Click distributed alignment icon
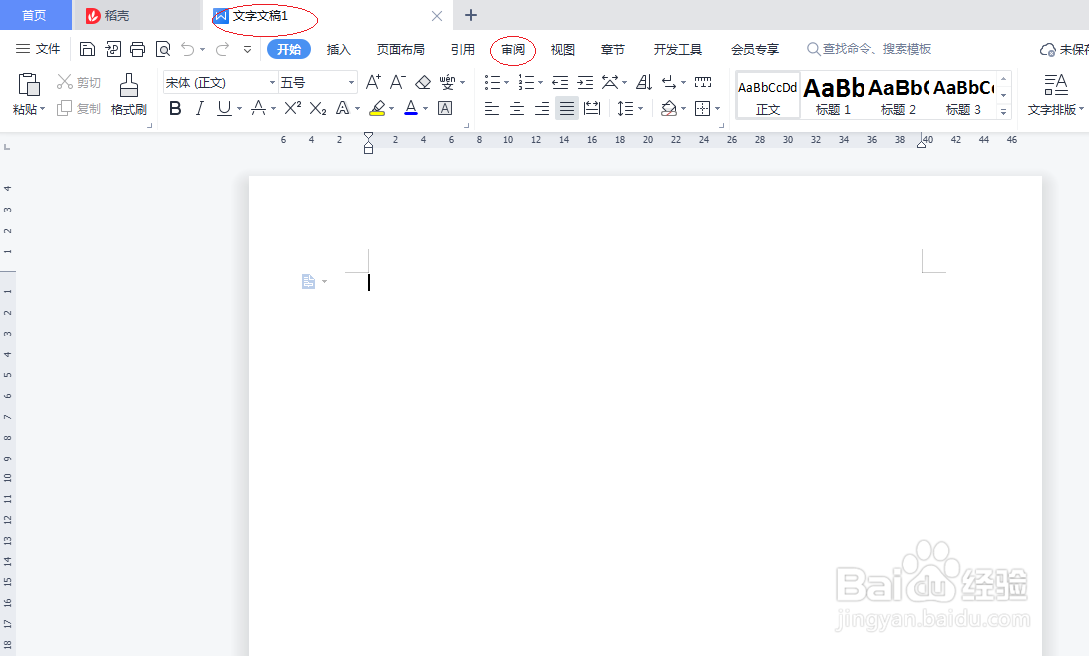Viewport: 1089px width, 656px height. coord(592,108)
